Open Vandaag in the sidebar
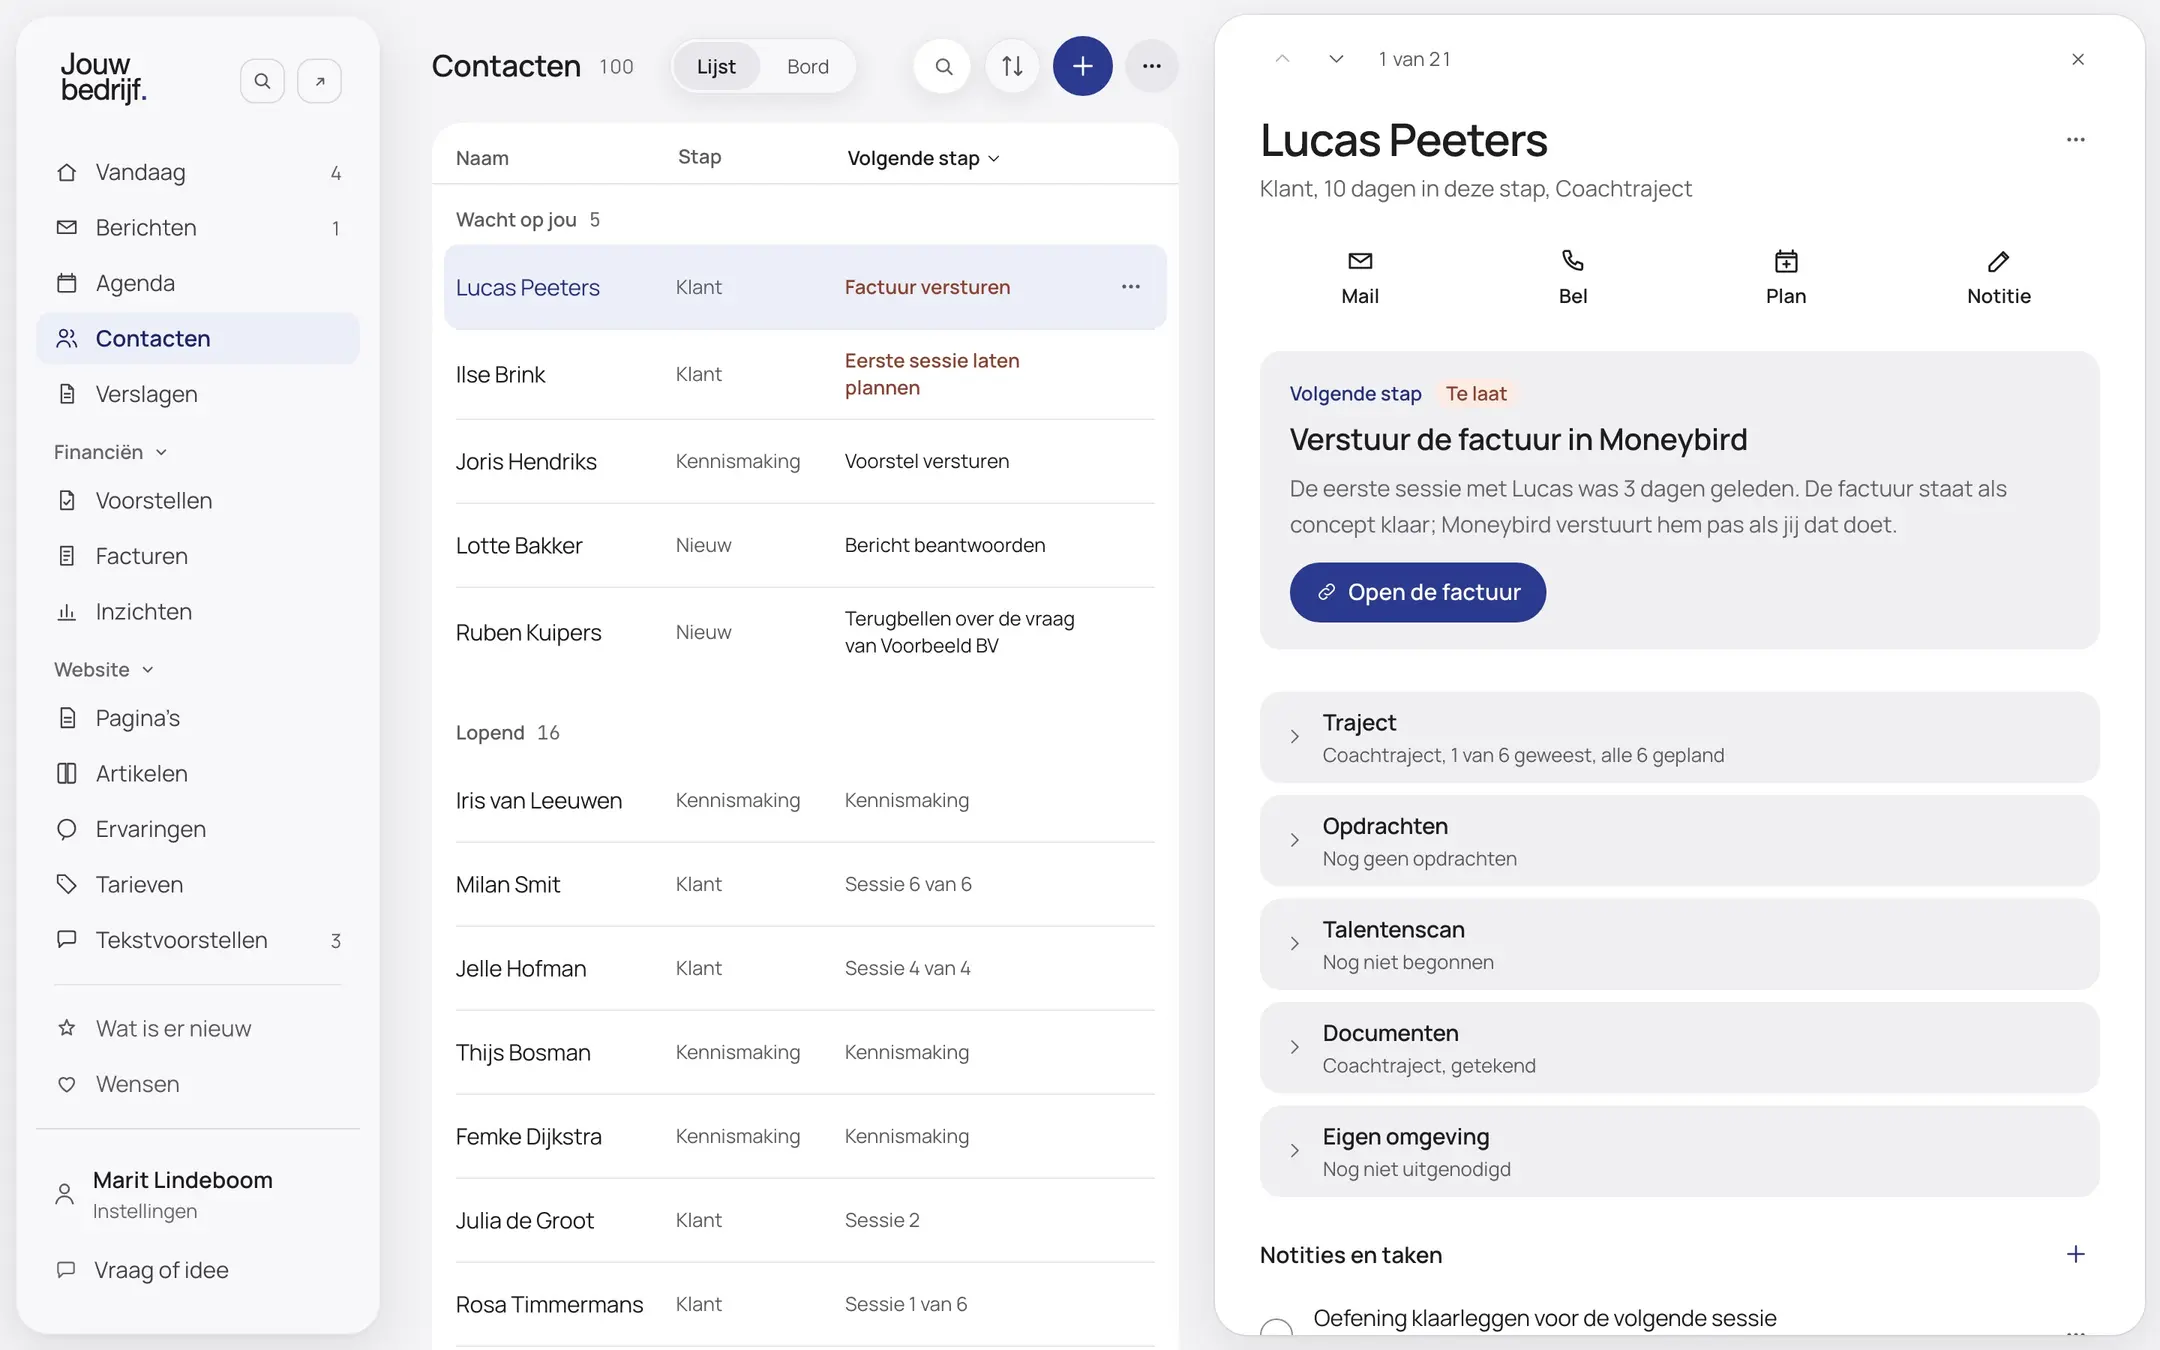 point(198,172)
